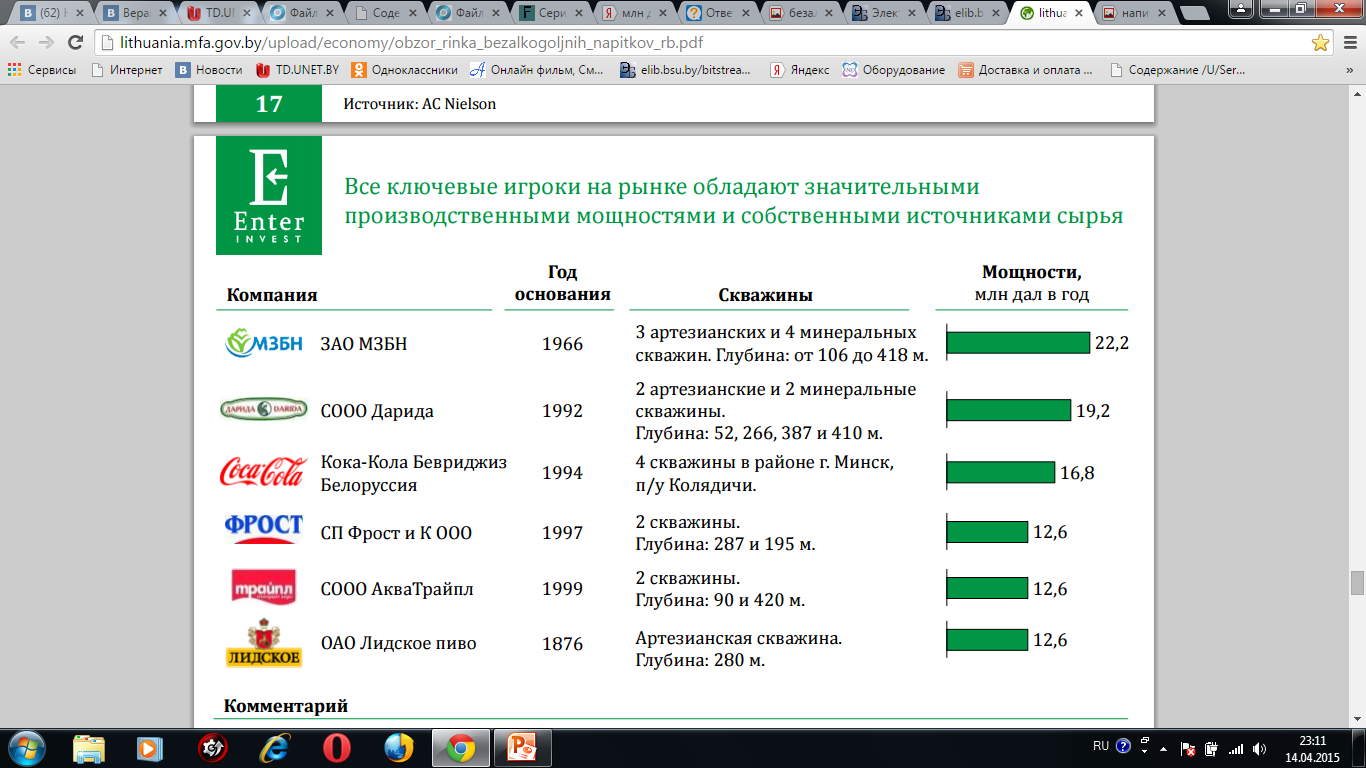Click the Лидское company logo

click(x=264, y=644)
